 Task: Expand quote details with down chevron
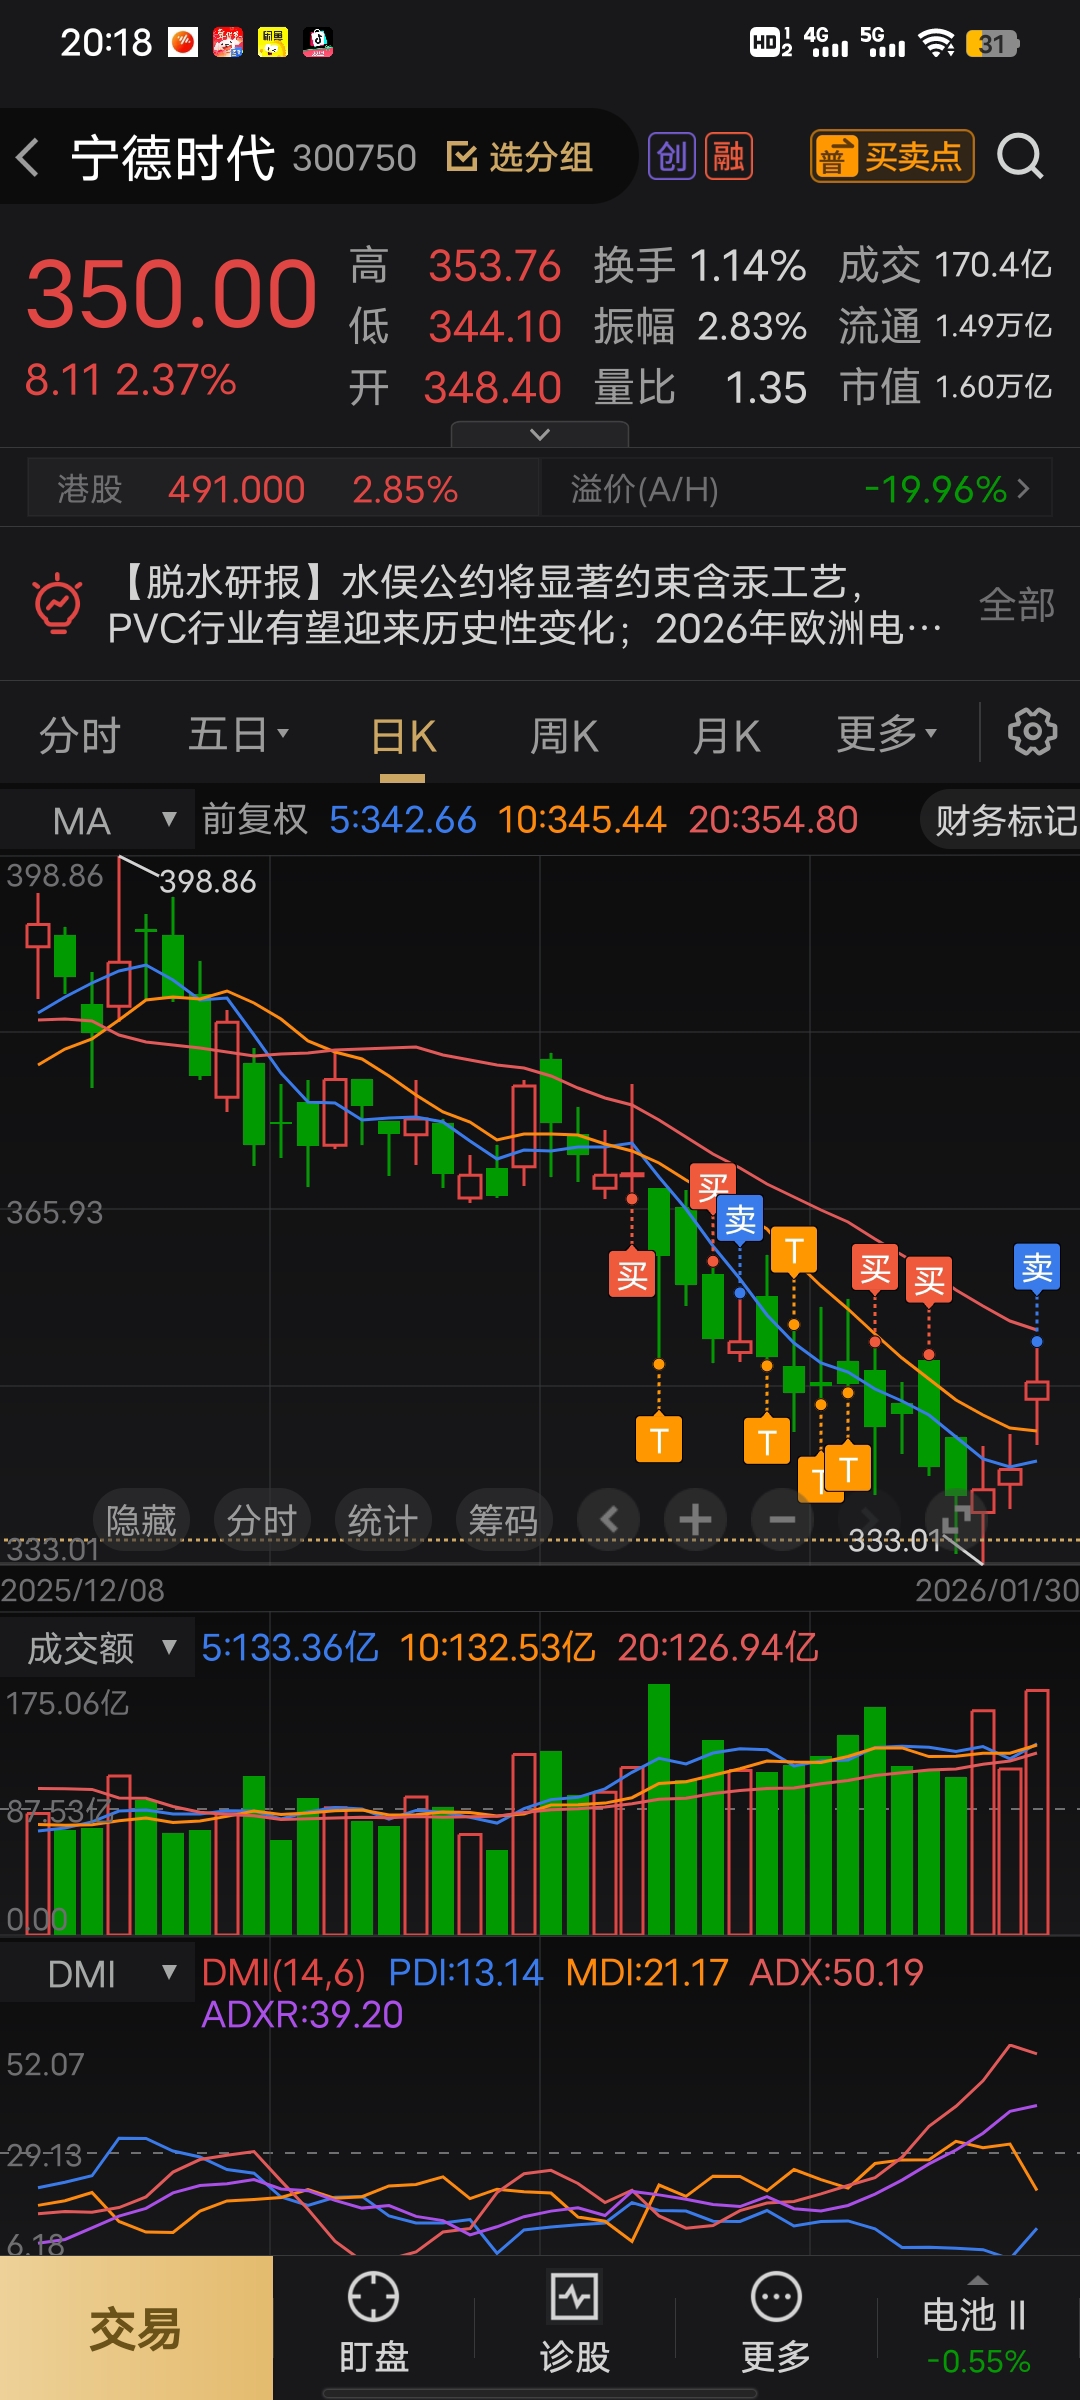pos(540,434)
